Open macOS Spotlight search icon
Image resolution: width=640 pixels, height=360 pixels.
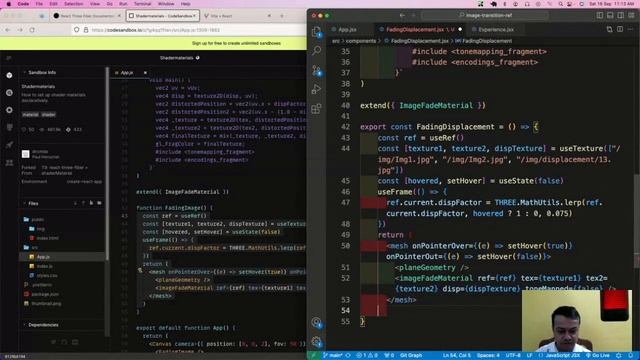tap(560, 4)
